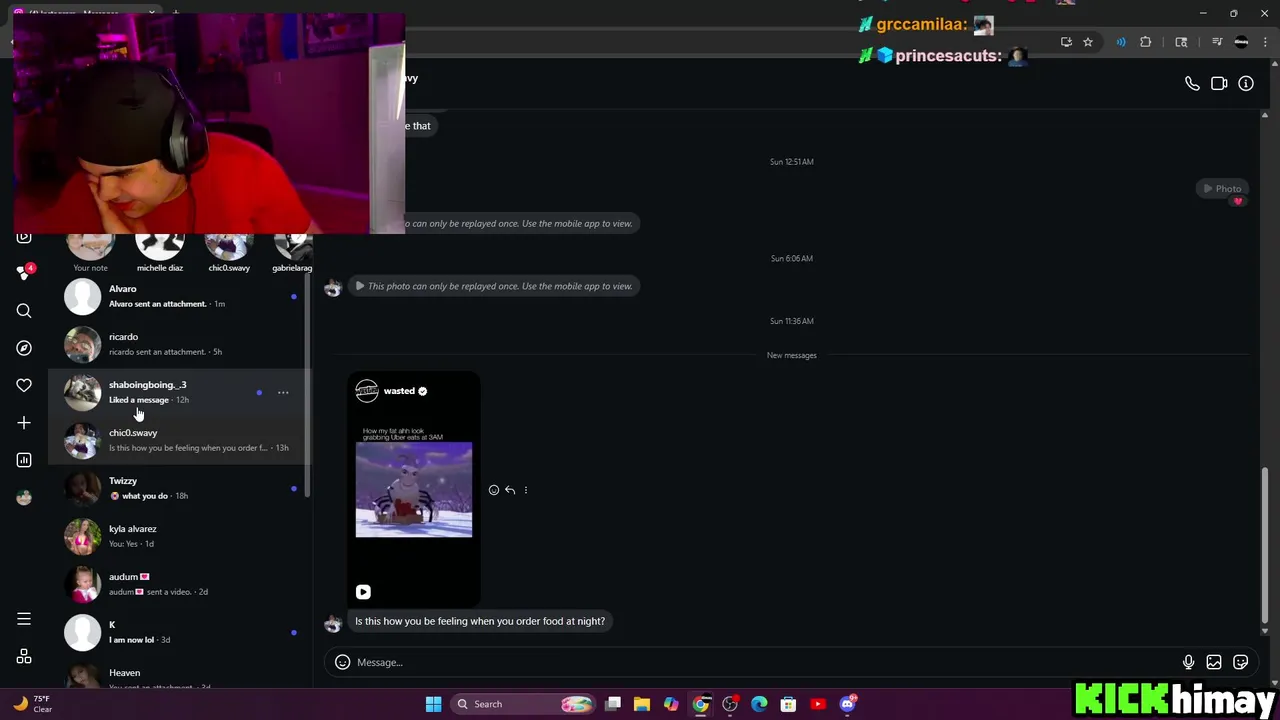This screenshot has width=1280, height=720.
Task: React to the wasted reel with the emoji icon
Action: point(493,490)
